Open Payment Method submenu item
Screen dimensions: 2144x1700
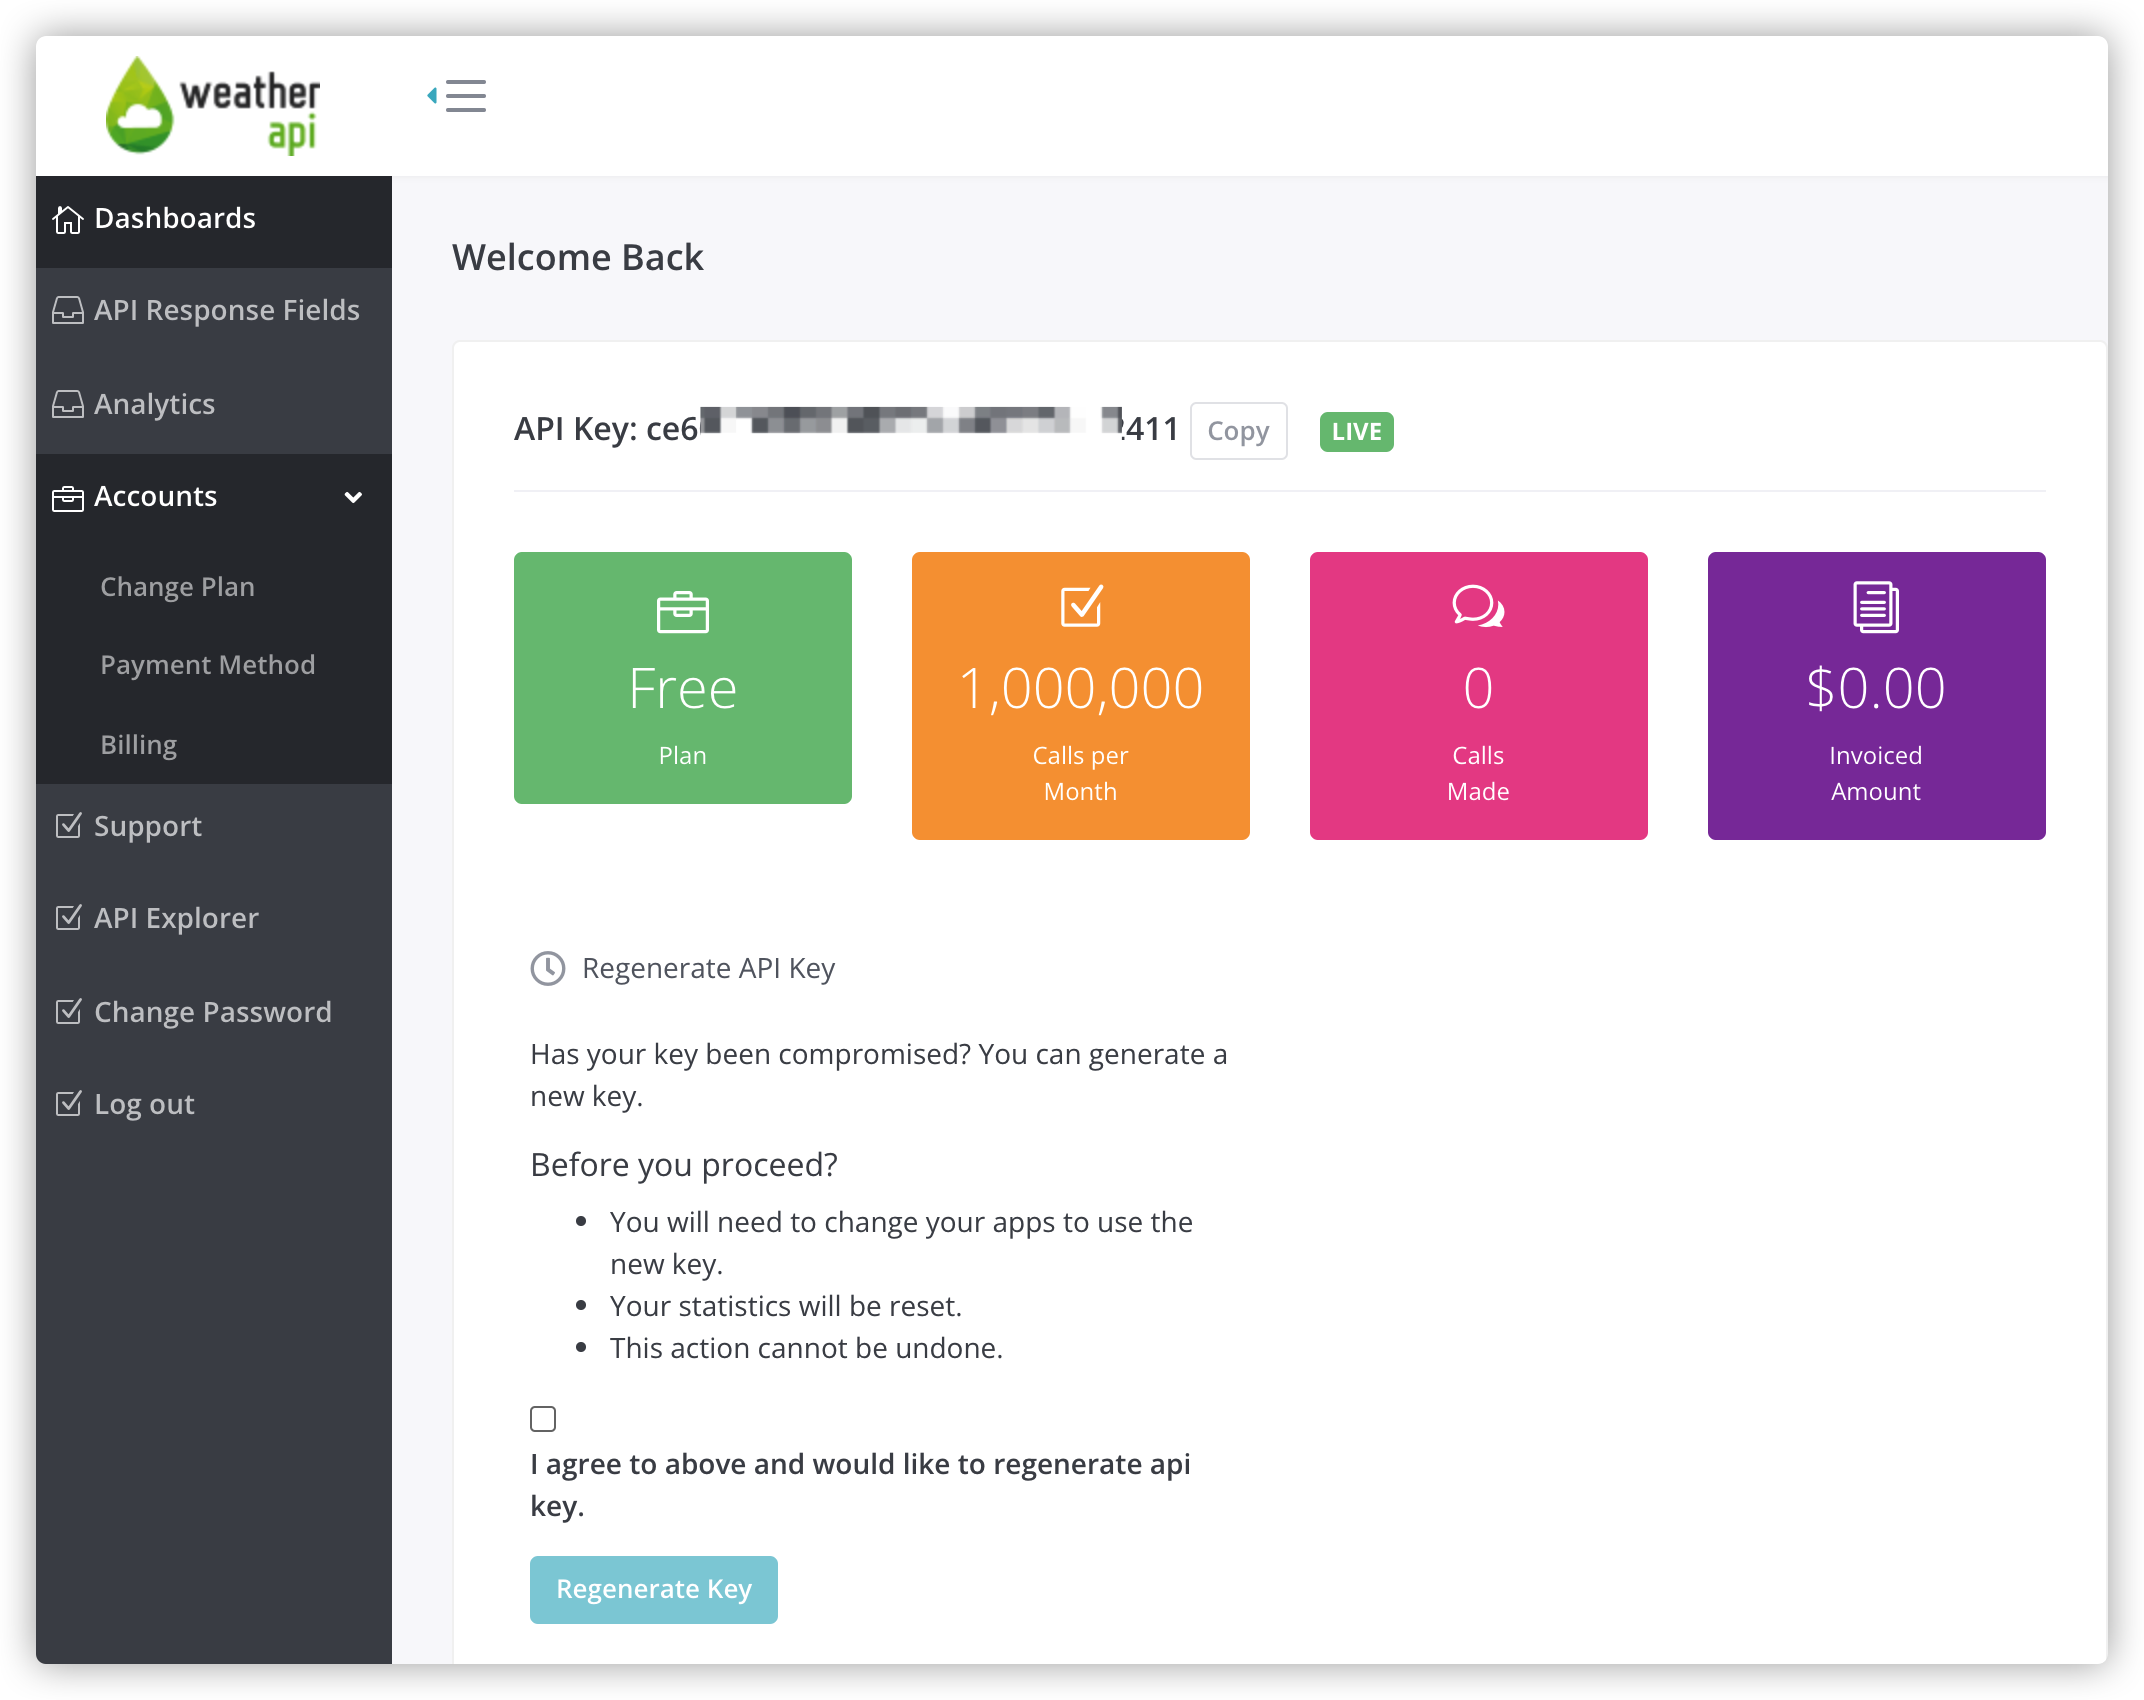tap(207, 665)
